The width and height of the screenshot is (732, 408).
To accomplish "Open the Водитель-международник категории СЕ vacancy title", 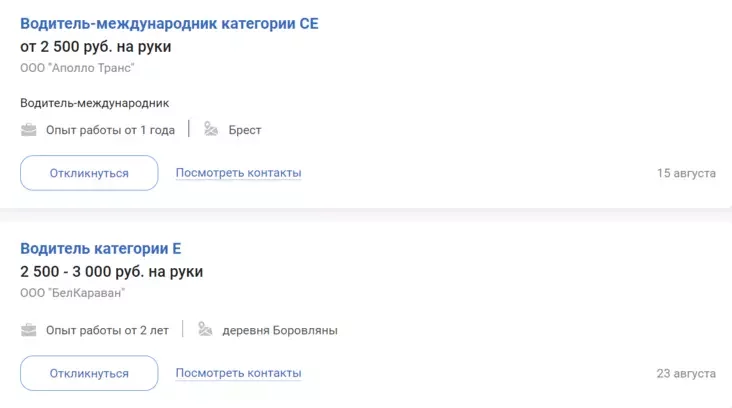I will click(x=169, y=23).
